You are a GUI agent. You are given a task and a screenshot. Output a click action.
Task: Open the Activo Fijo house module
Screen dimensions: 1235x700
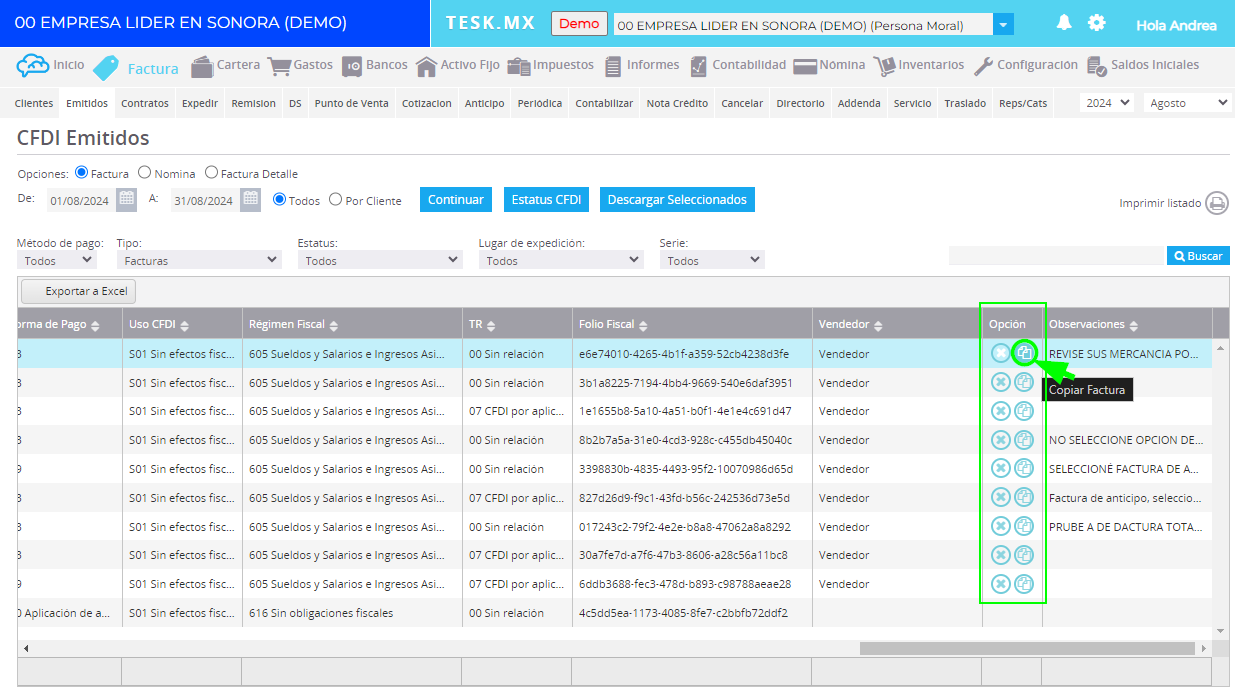[426, 66]
